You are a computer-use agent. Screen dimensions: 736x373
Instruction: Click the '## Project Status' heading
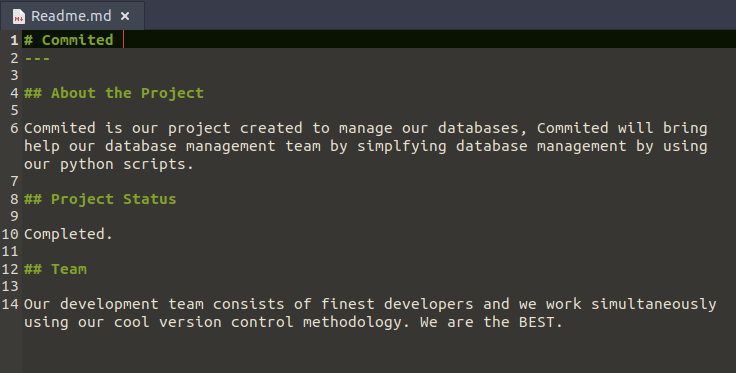pos(100,199)
